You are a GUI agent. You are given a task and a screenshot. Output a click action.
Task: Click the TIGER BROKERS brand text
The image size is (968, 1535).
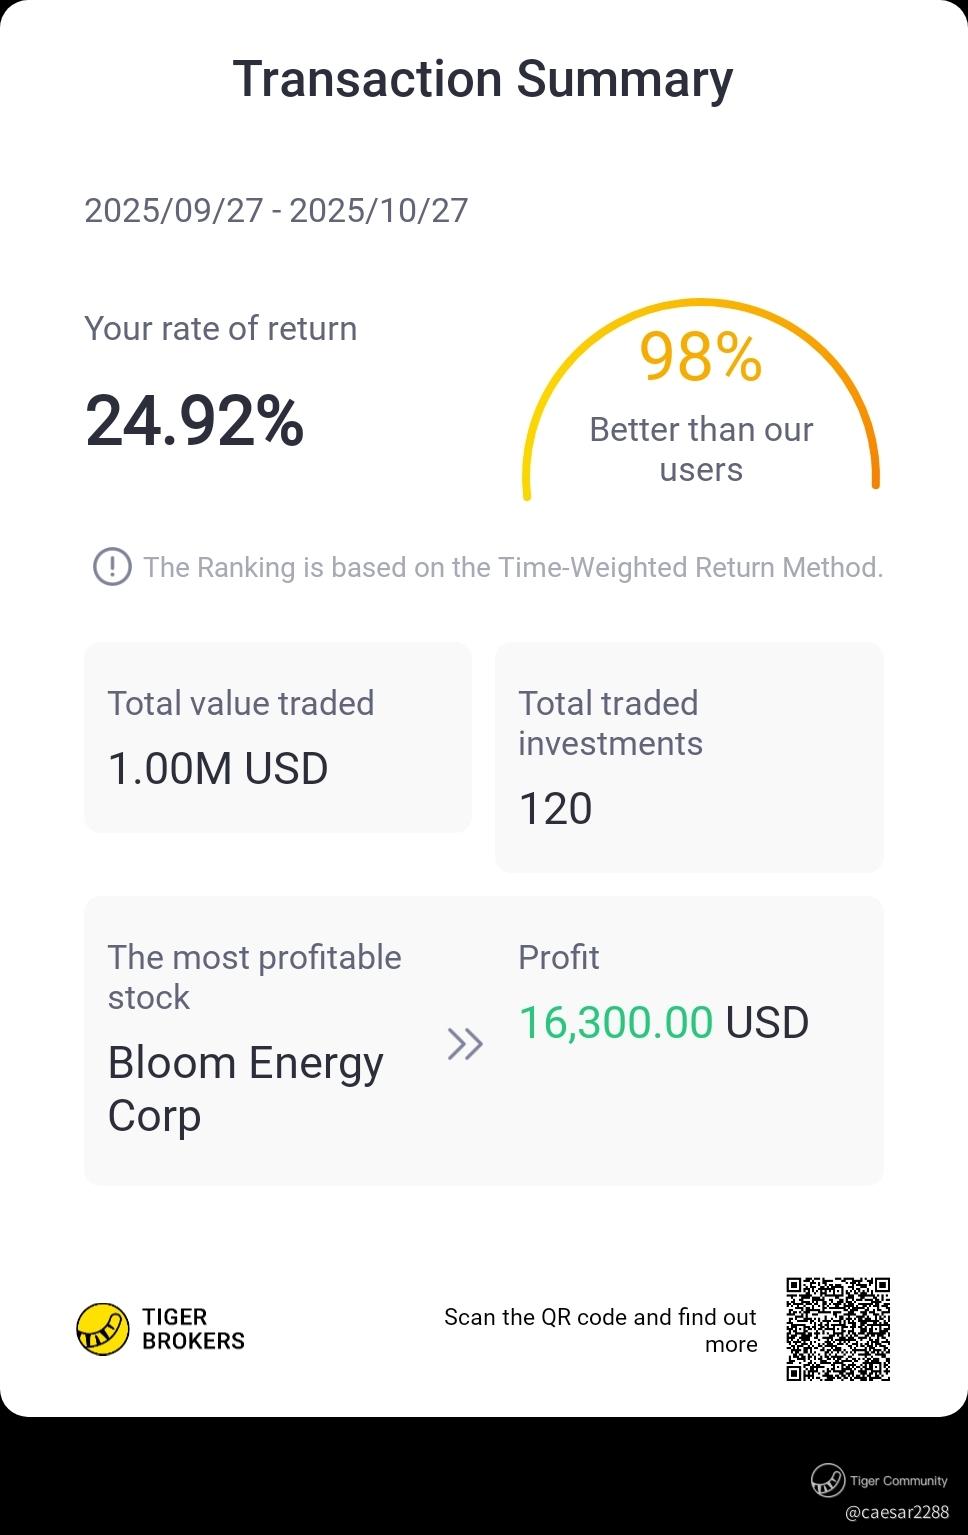coord(193,1329)
